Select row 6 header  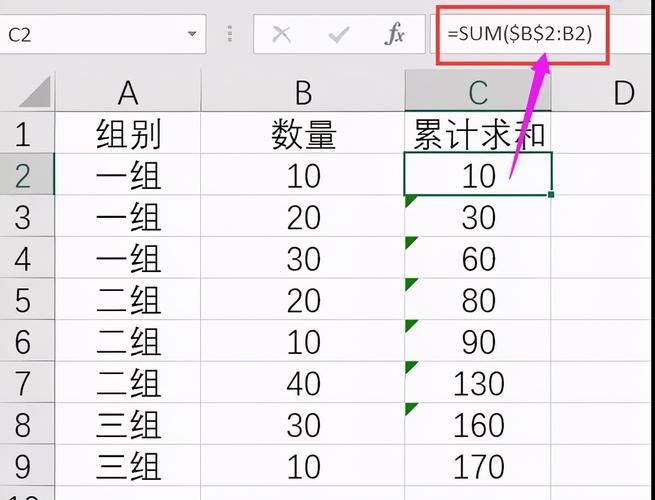tap(27, 340)
